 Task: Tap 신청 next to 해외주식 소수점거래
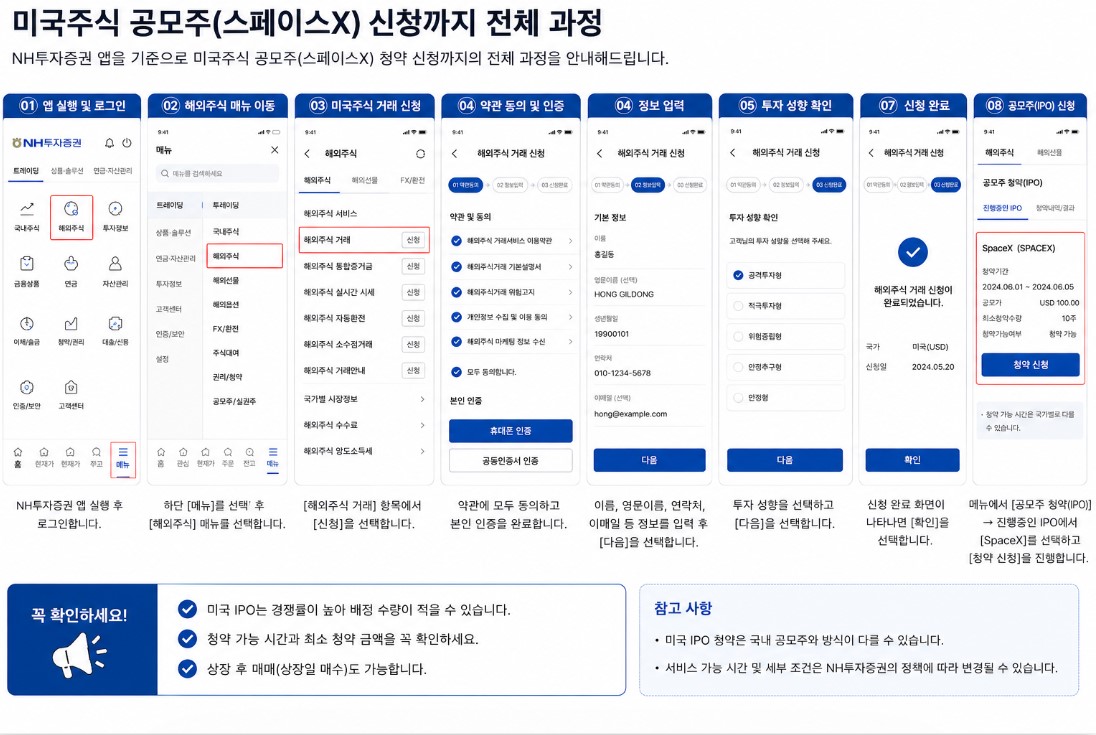414,344
